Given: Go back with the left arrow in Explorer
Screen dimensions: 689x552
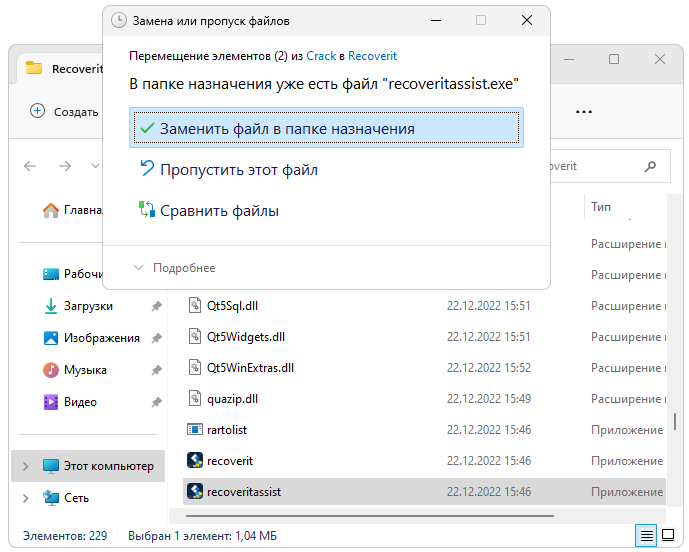Looking at the screenshot, I should pyautogui.click(x=30, y=166).
